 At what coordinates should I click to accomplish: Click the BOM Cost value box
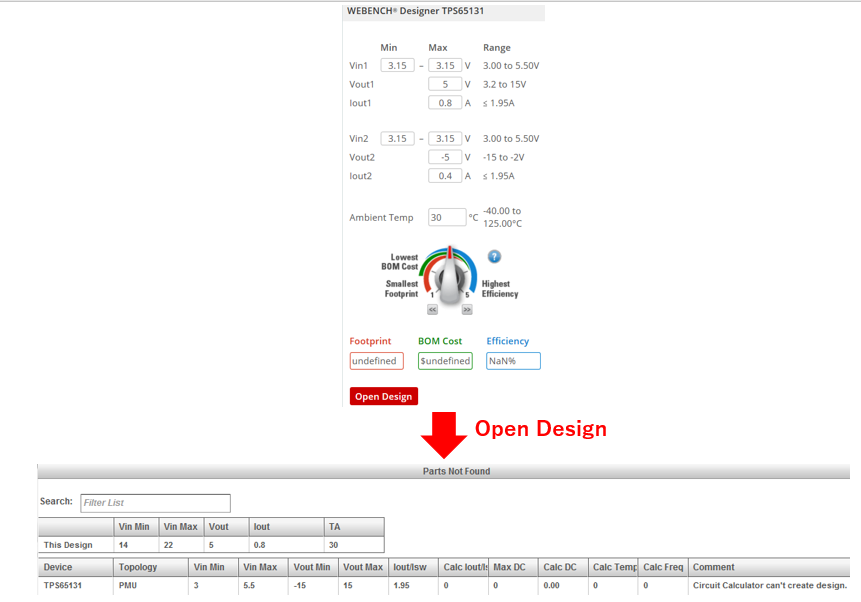tap(445, 361)
